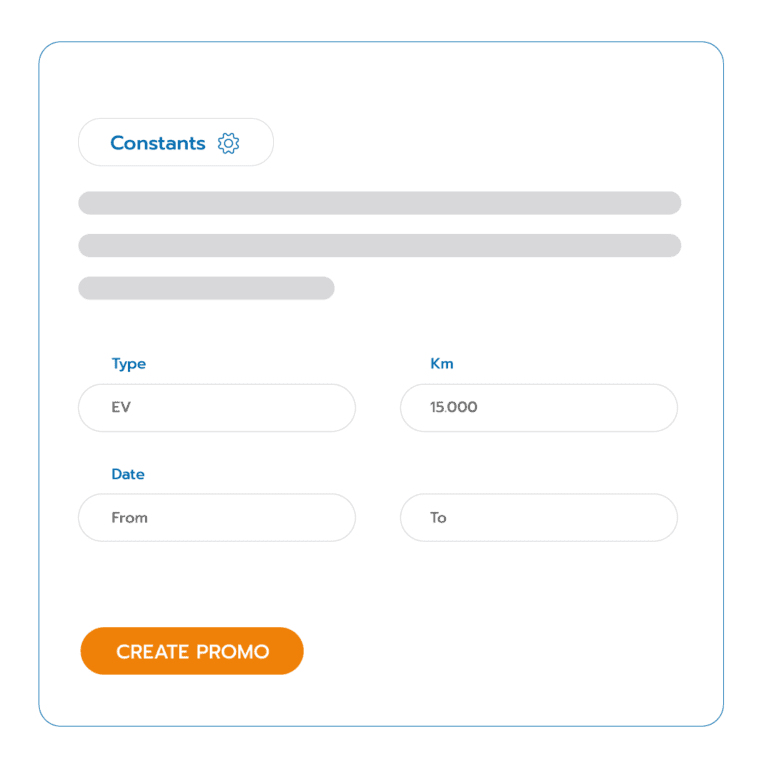Screen dimensions: 768x768
Task: Focus the Km field showing 15.000
Action: 539,408
